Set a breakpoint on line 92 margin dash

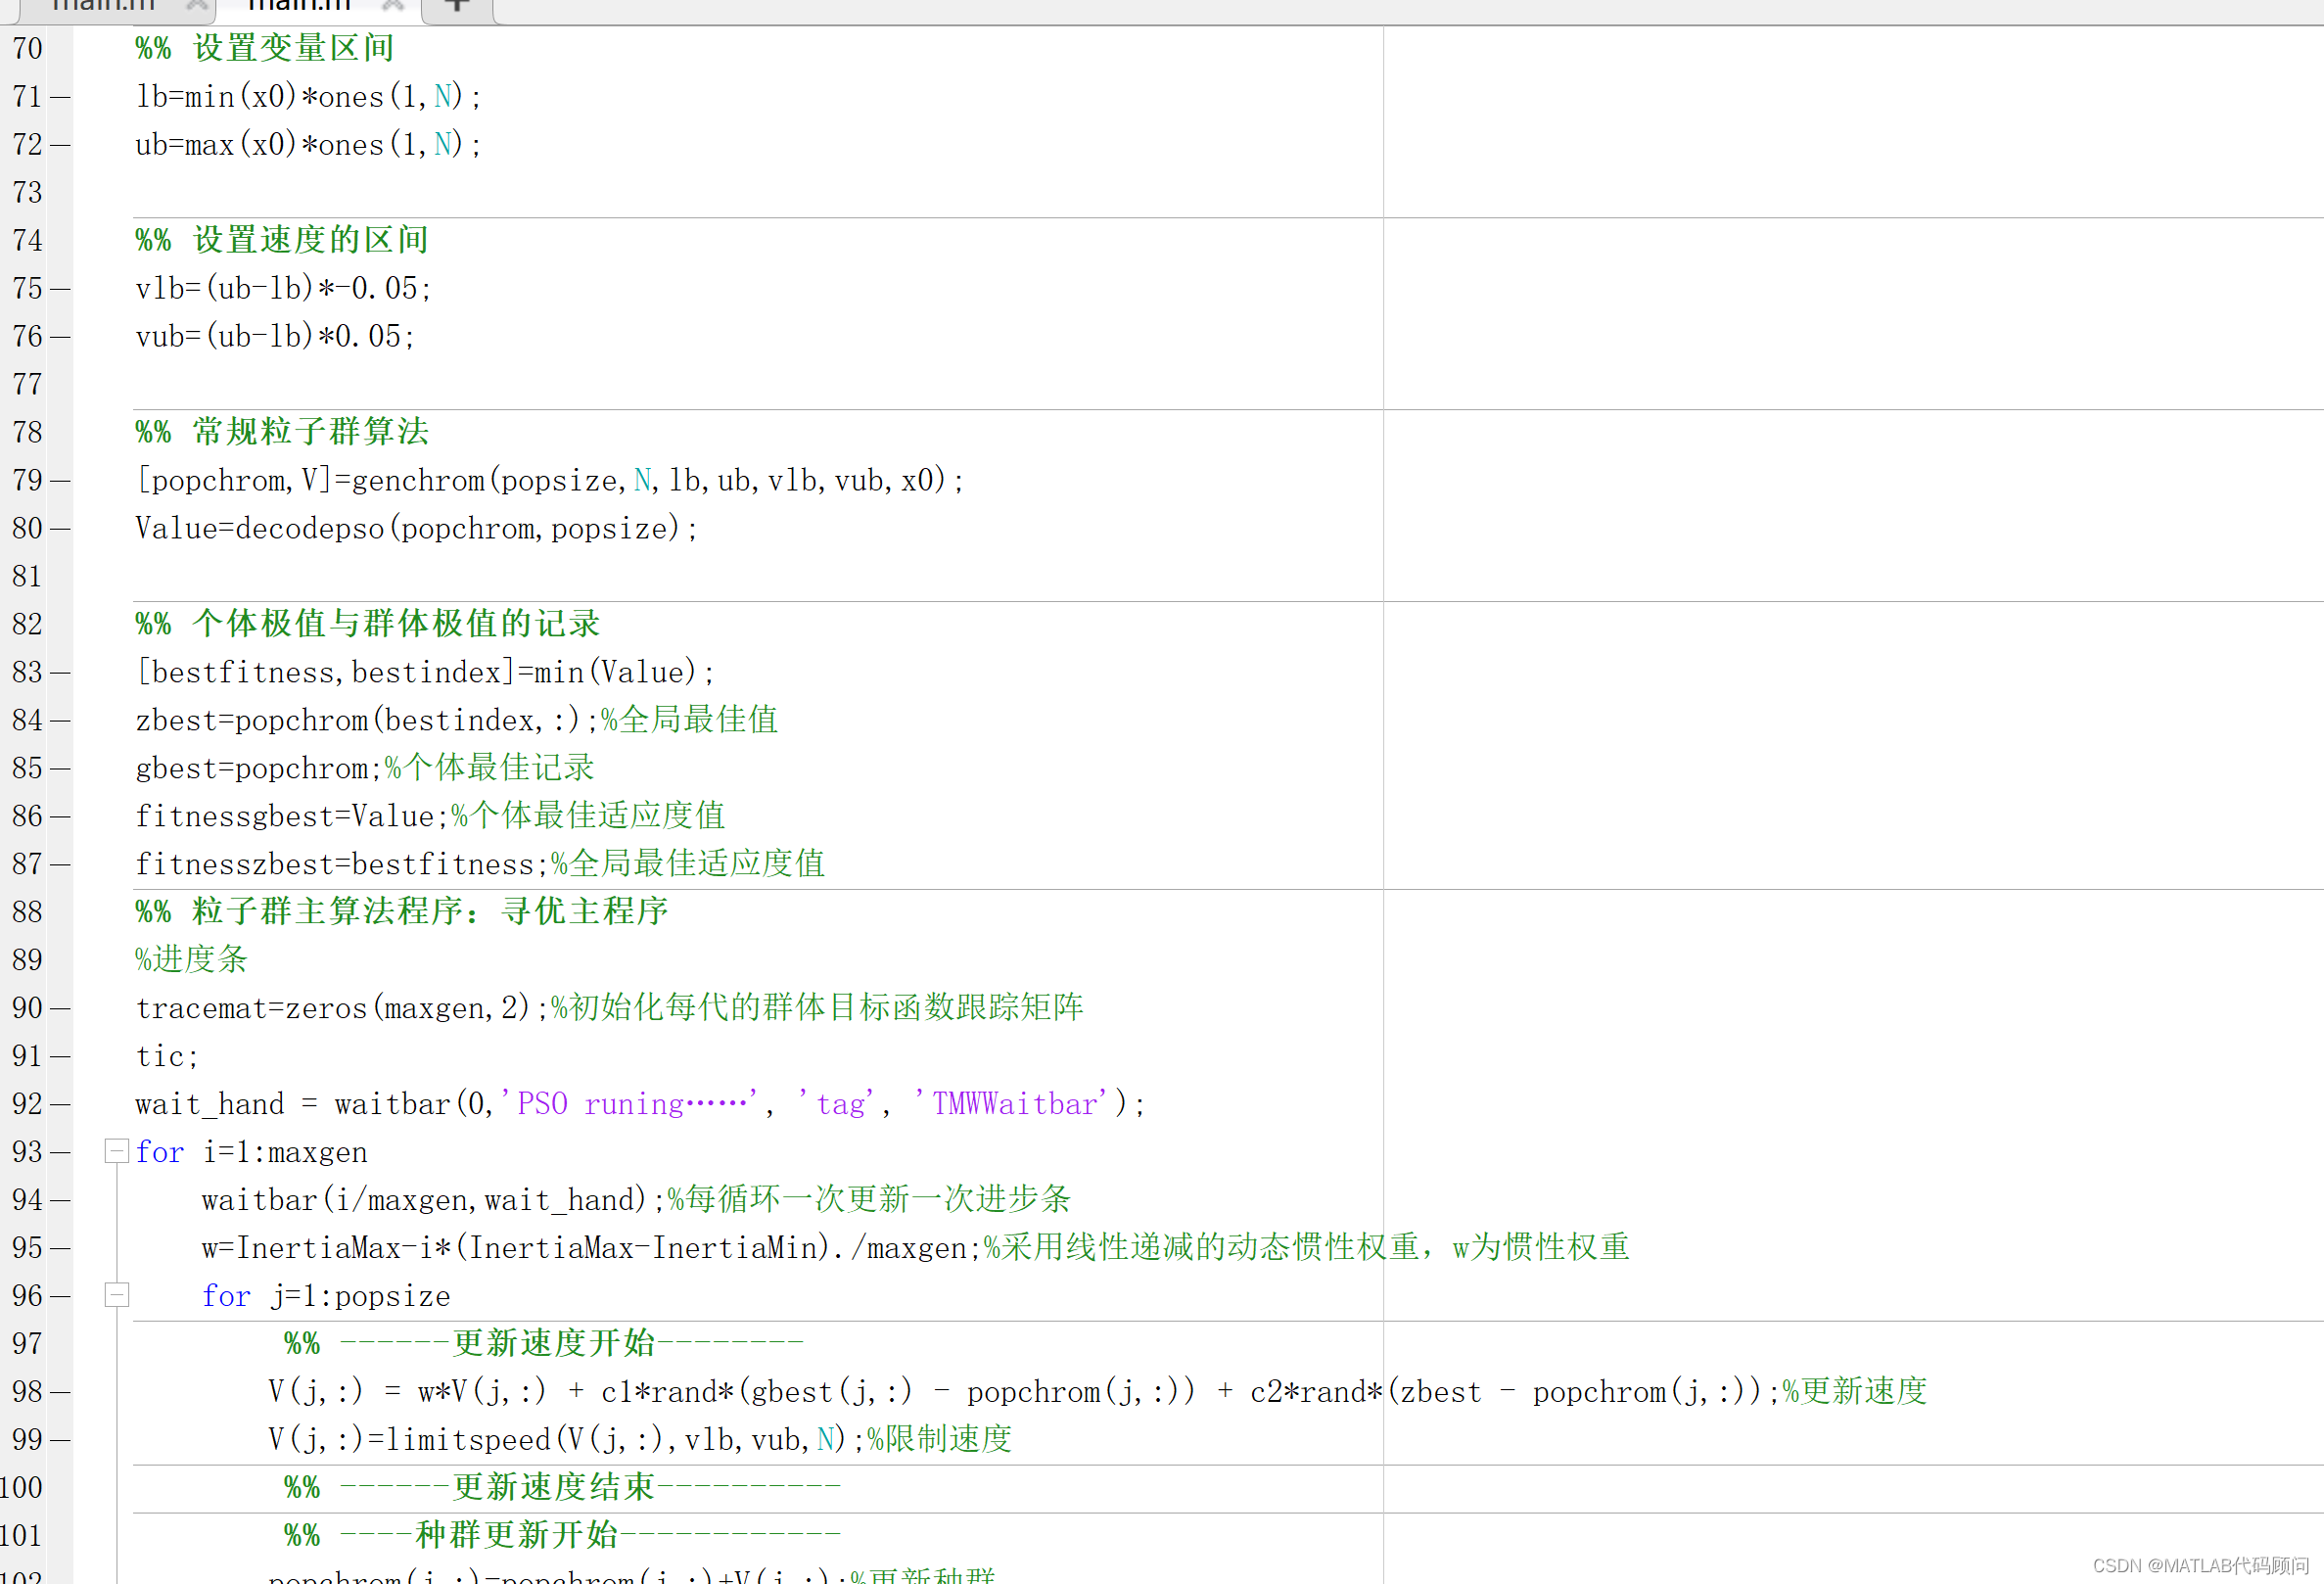coord(62,1103)
